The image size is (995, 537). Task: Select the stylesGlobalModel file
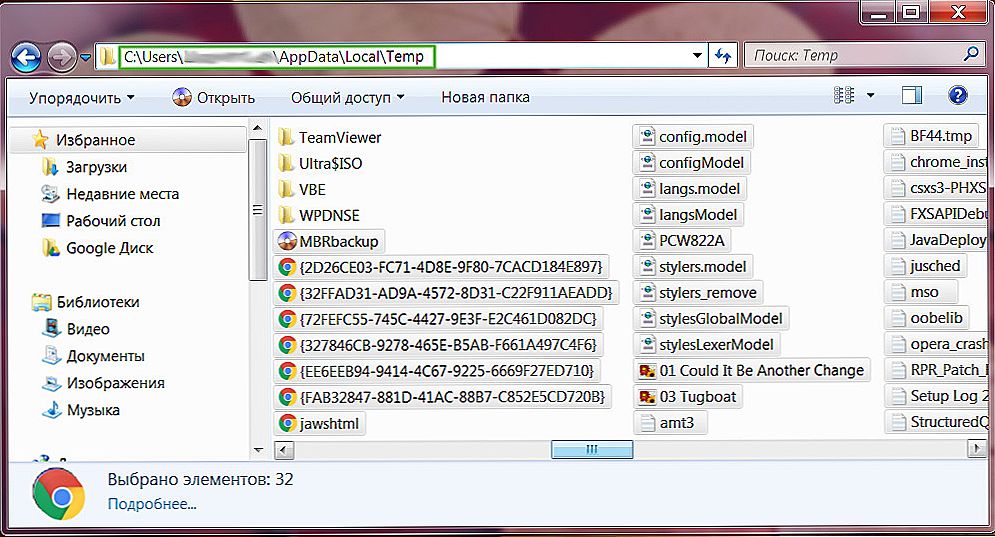point(711,319)
